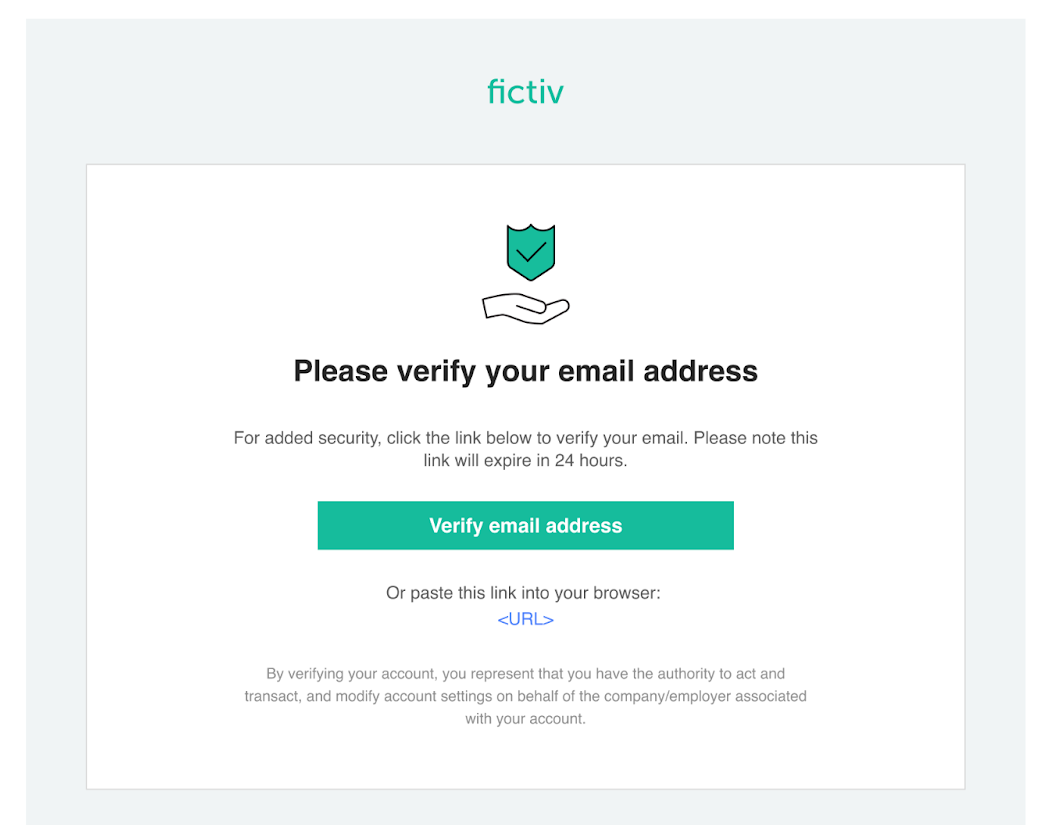Click "Or paste this link into your browser" text
1048x825 pixels.
[x=523, y=593]
